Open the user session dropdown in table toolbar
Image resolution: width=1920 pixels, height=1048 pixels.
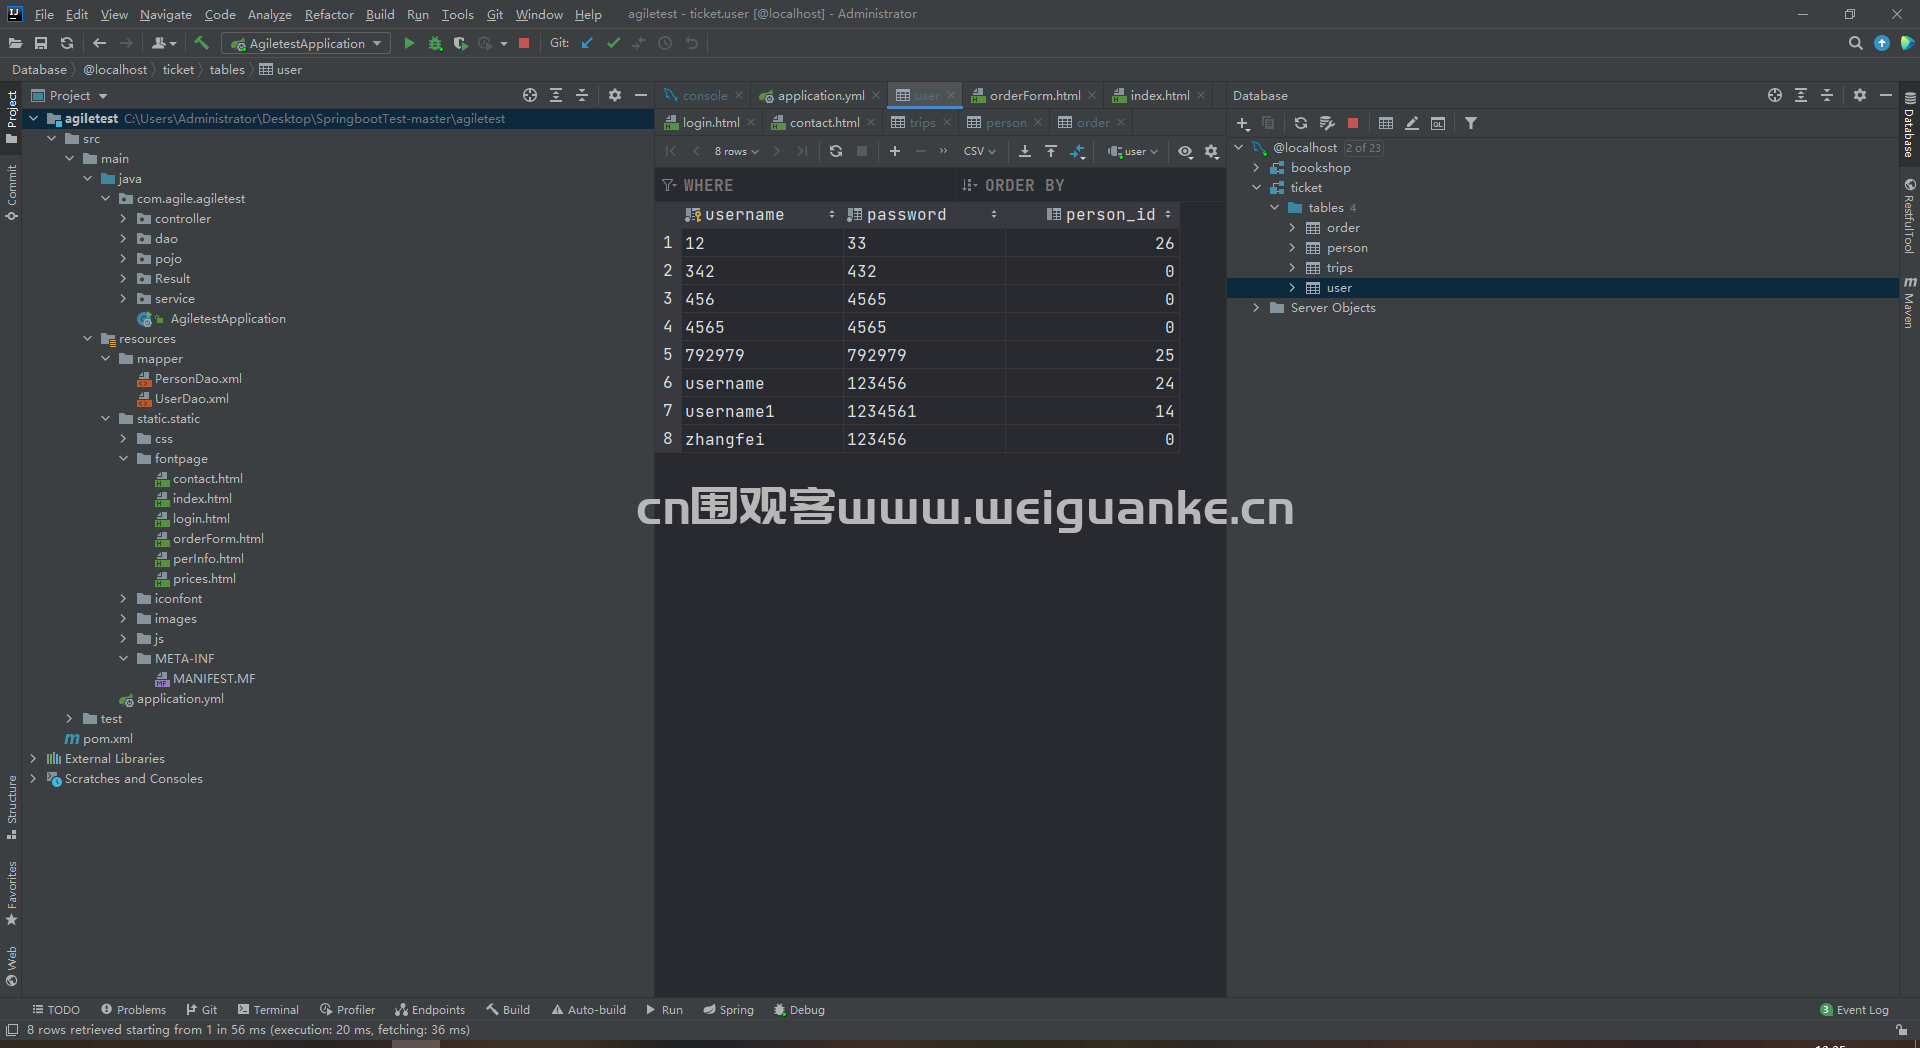(1133, 151)
